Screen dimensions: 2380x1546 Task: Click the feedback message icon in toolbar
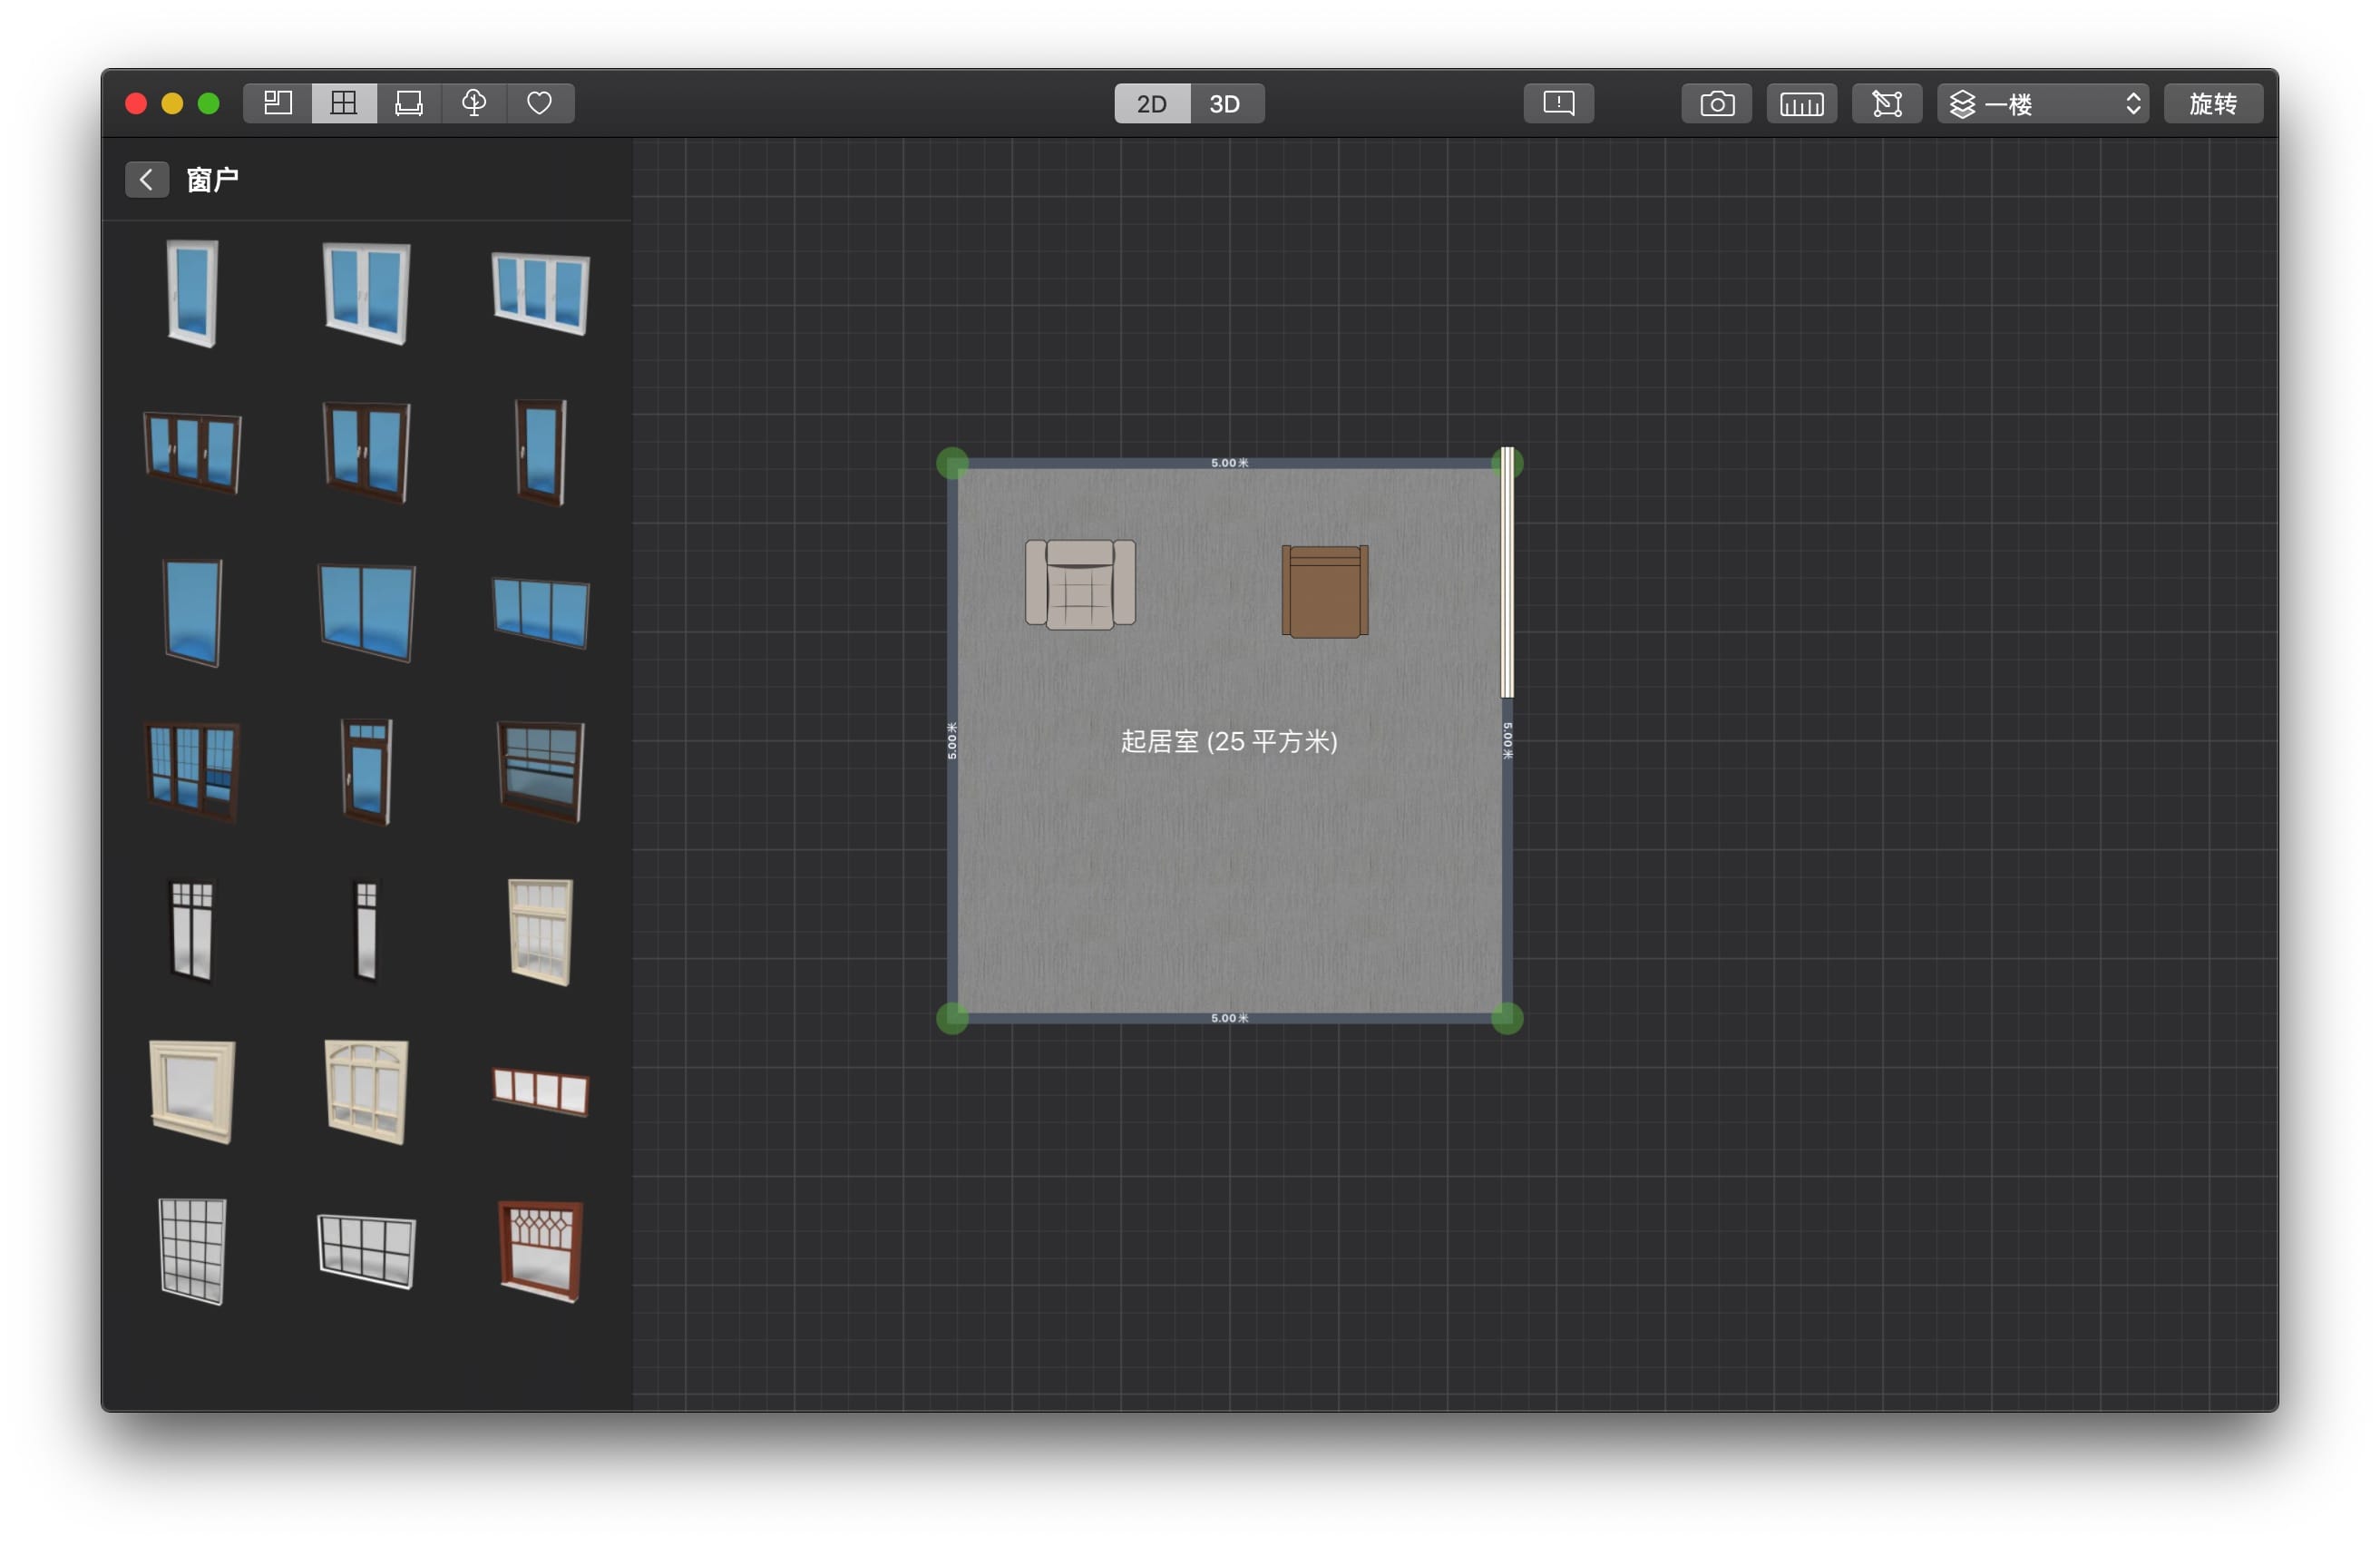1558,103
